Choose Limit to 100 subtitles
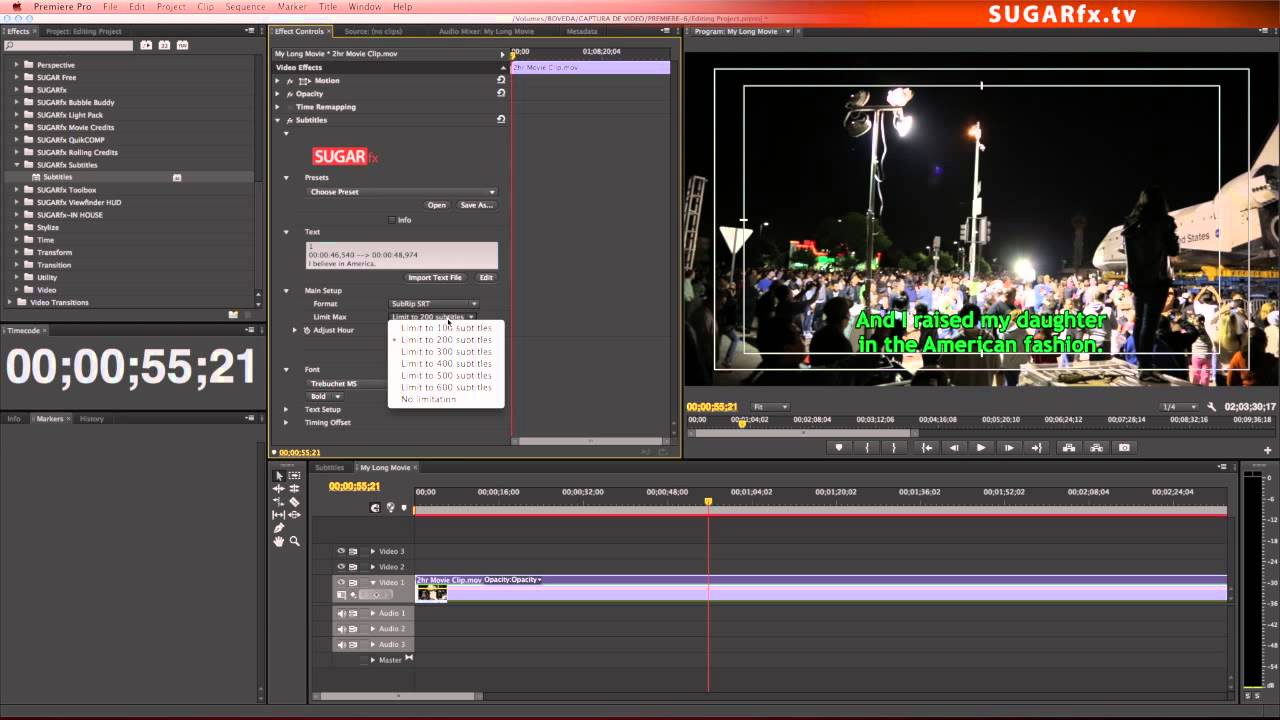The image size is (1280, 720). 446,328
